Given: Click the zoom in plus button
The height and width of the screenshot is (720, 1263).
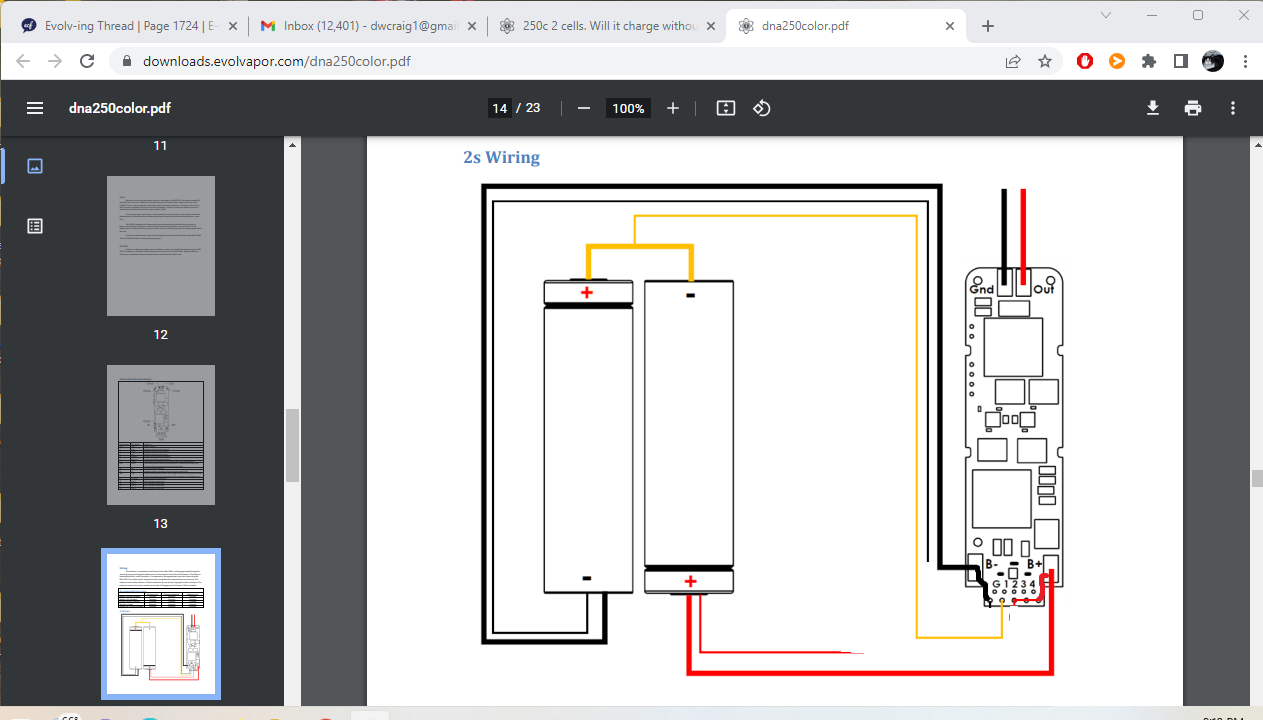Looking at the screenshot, I should [x=673, y=108].
